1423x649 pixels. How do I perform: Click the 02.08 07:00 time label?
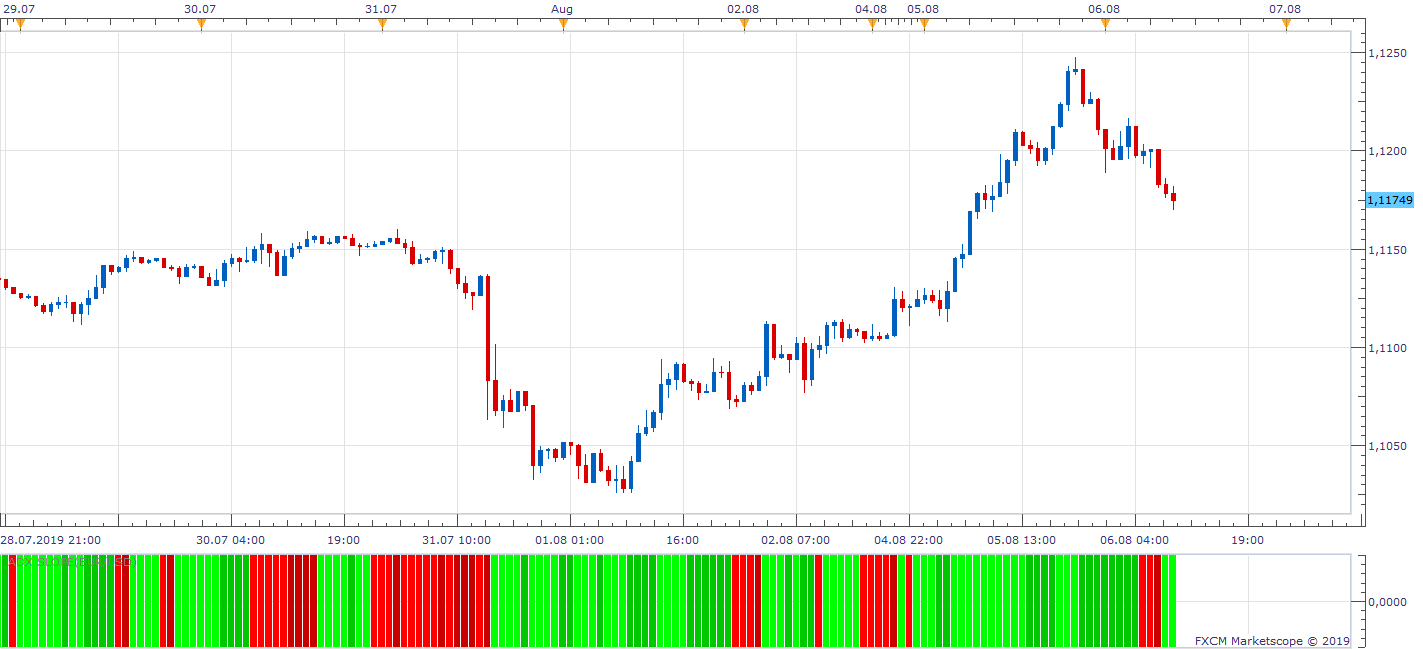click(795, 540)
